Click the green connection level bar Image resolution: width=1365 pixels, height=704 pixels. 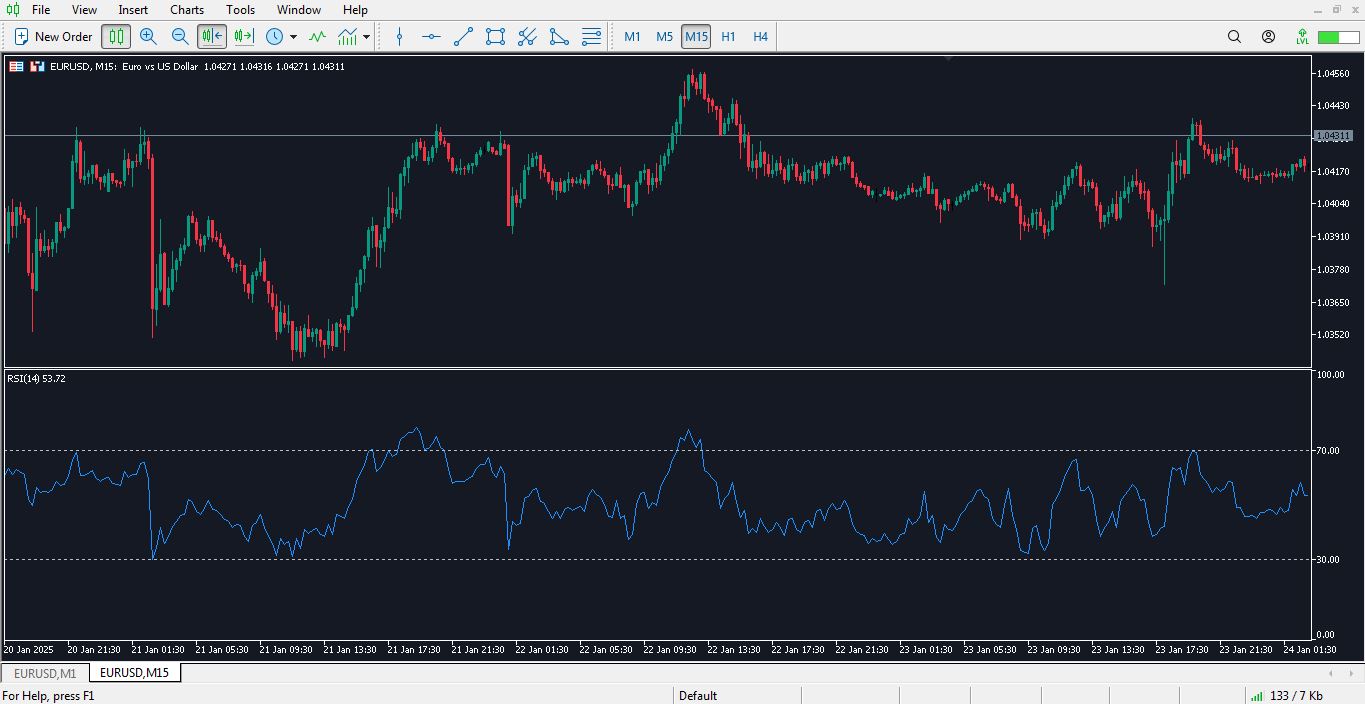[x=1337, y=37]
